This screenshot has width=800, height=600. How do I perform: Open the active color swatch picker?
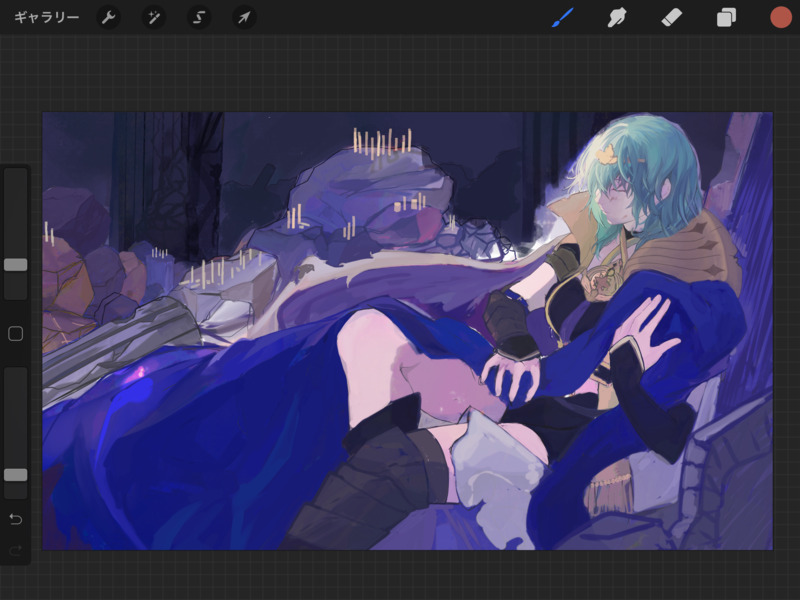pyautogui.click(x=781, y=17)
